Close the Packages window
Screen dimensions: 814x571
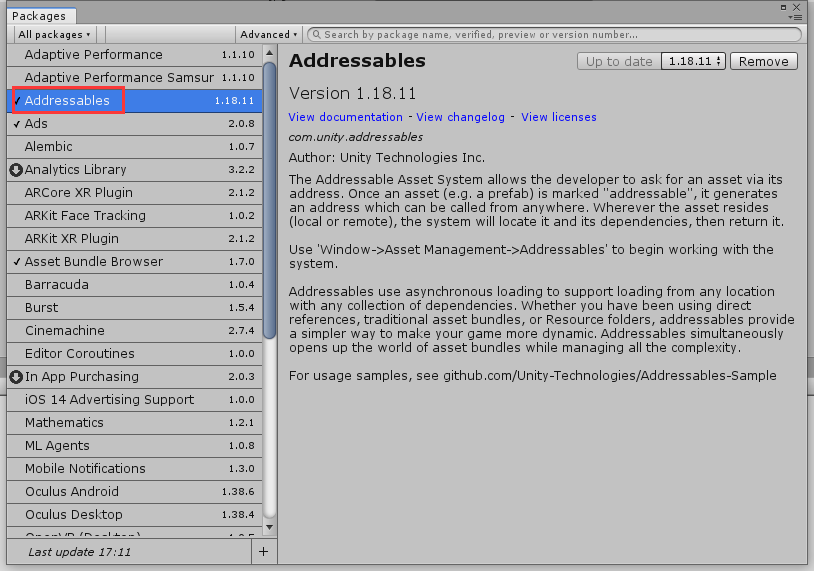(796, 7)
